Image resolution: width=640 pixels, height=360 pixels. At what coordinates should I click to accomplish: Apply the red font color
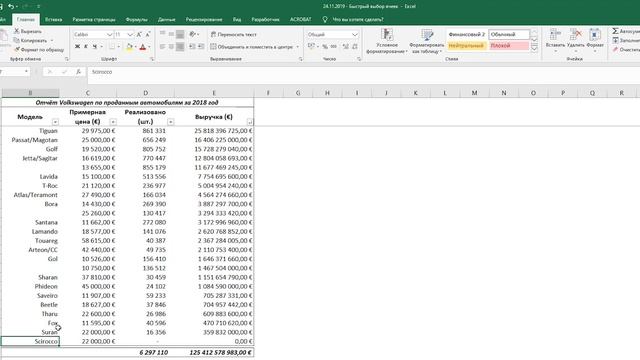(143, 47)
